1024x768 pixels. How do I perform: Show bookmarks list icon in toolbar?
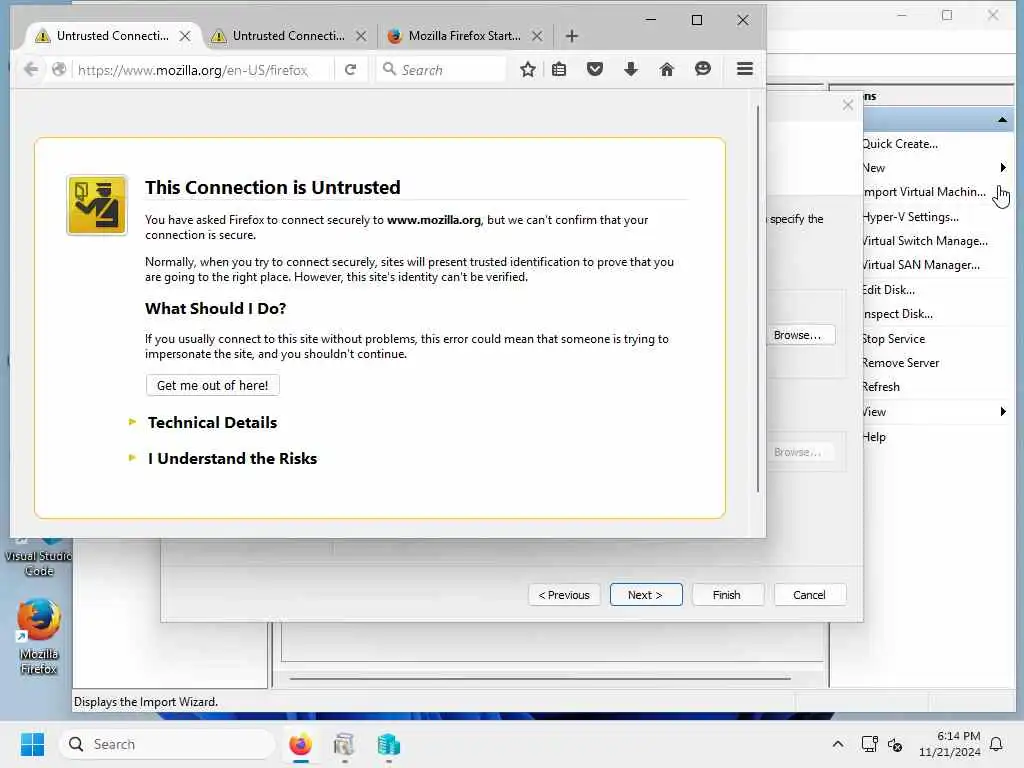pyautogui.click(x=559, y=69)
